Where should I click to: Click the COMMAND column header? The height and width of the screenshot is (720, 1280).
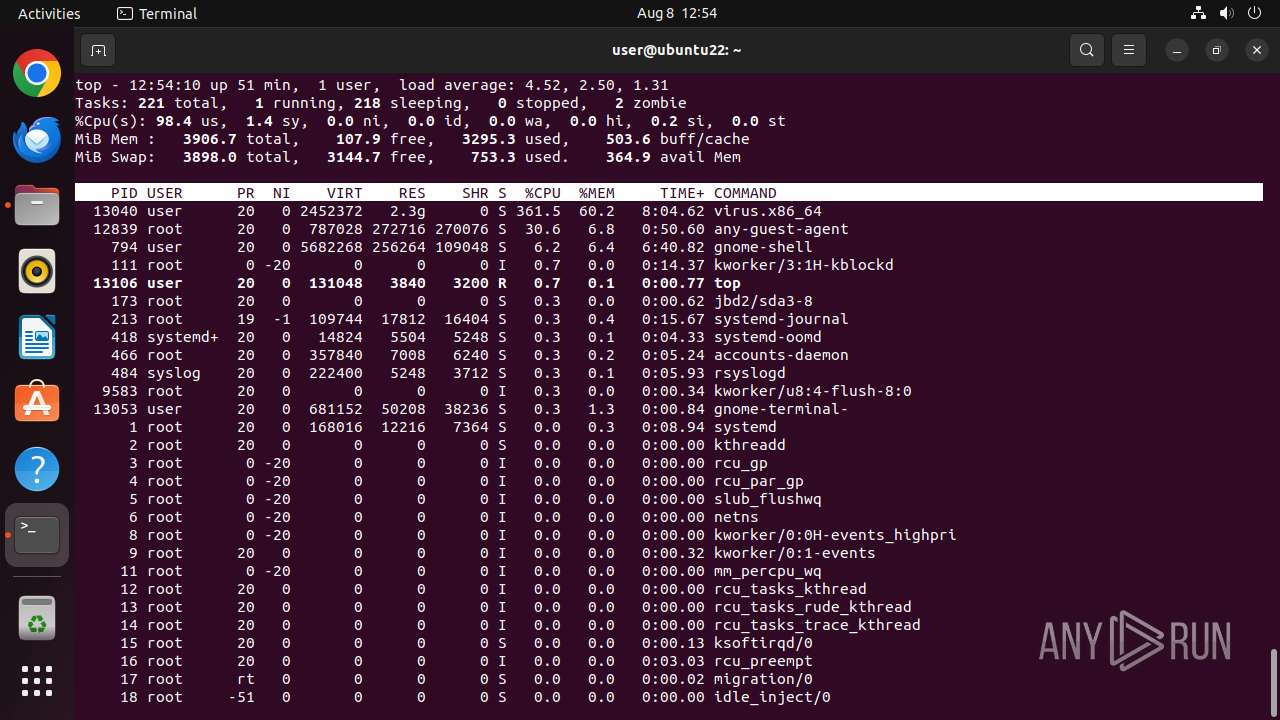click(745, 193)
